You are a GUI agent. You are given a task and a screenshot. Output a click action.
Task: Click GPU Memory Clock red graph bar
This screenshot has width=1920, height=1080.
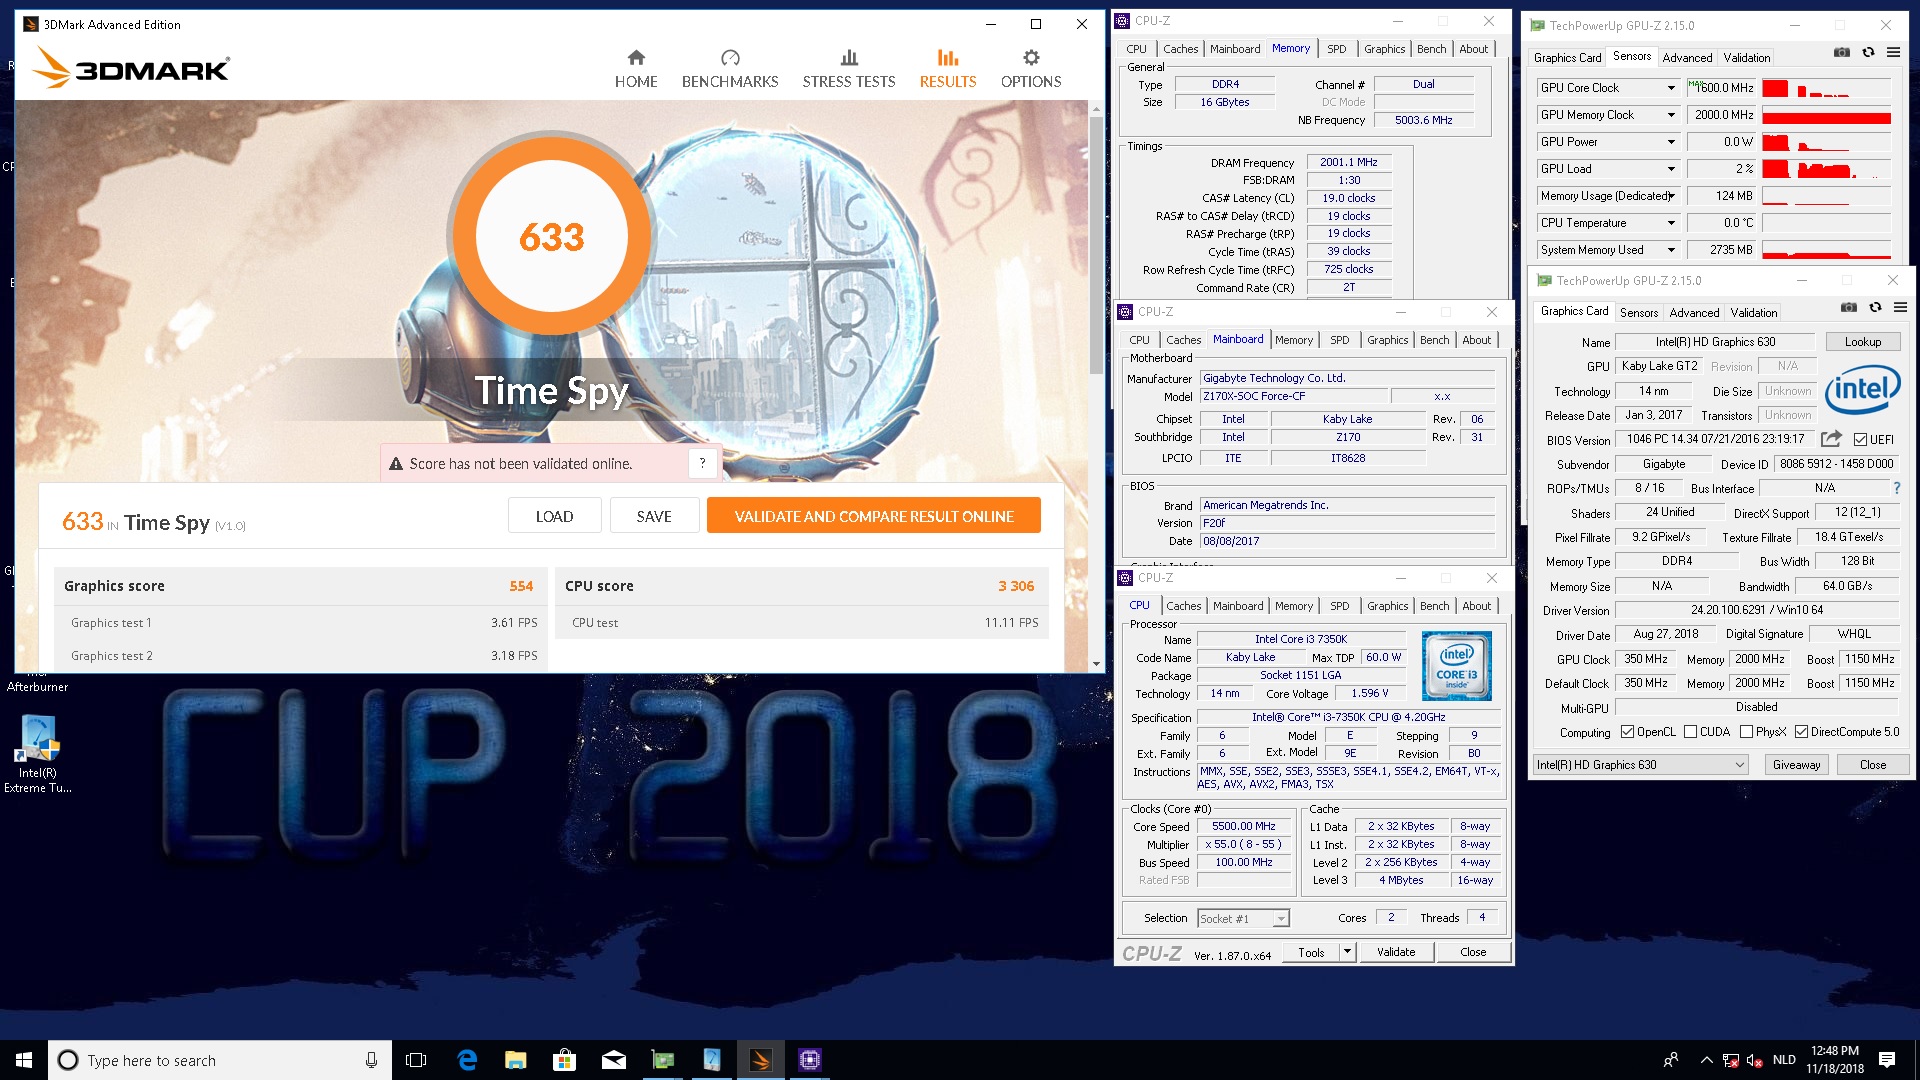(1826, 118)
